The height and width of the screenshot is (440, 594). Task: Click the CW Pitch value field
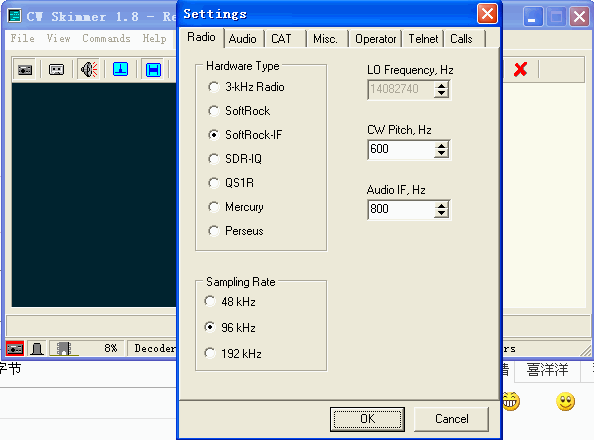pyautogui.click(x=401, y=149)
